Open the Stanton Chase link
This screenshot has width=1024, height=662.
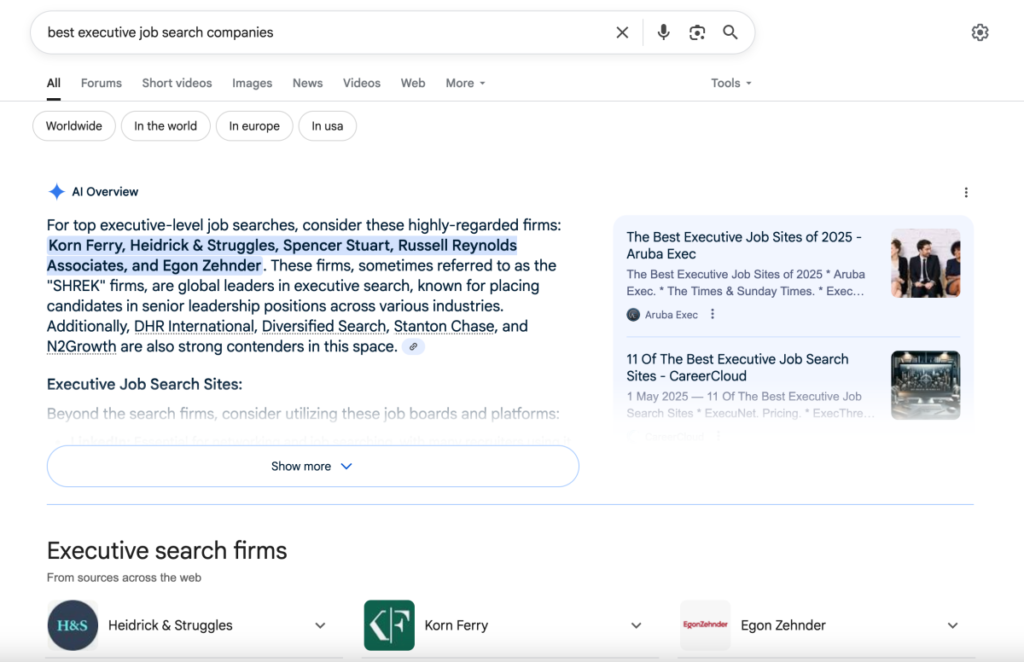pyautogui.click(x=443, y=326)
